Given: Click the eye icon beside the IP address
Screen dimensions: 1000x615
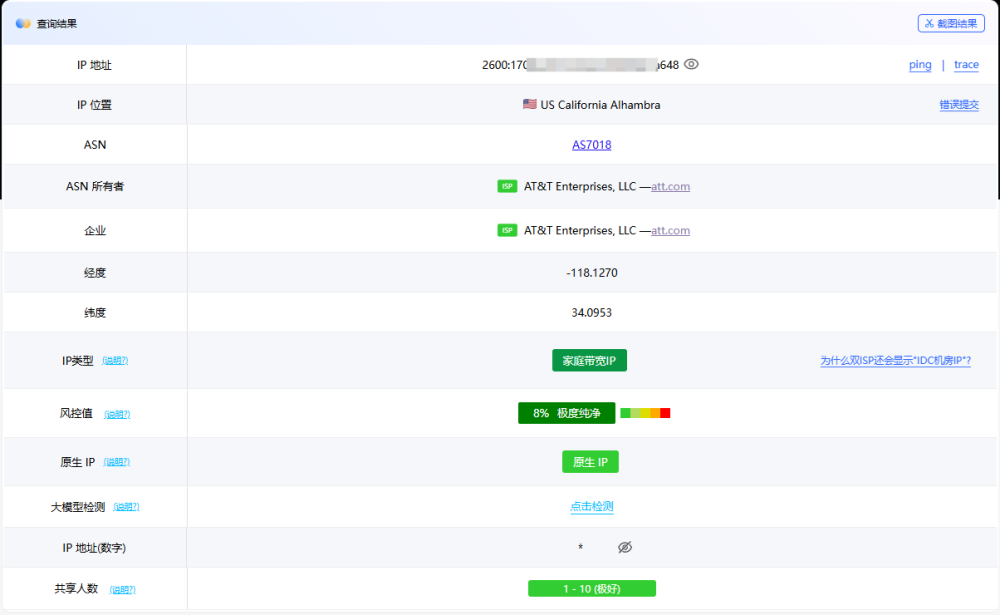Looking at the screenshot, I should pos(691,64).
